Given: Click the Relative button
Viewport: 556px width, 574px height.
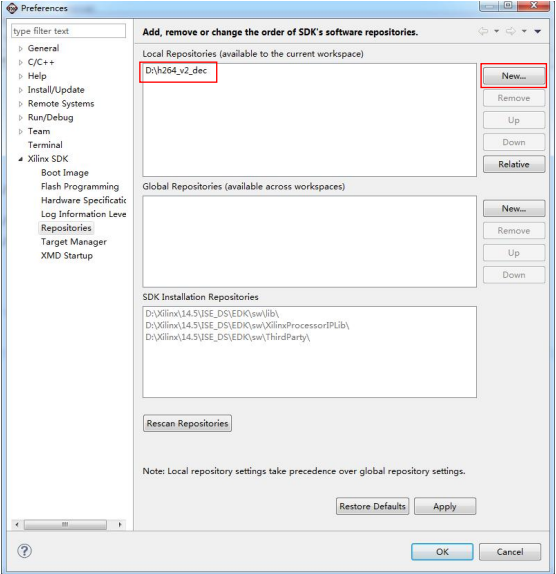Looking at the screenshot, I should pyautogui.click(x=514, y=164).
